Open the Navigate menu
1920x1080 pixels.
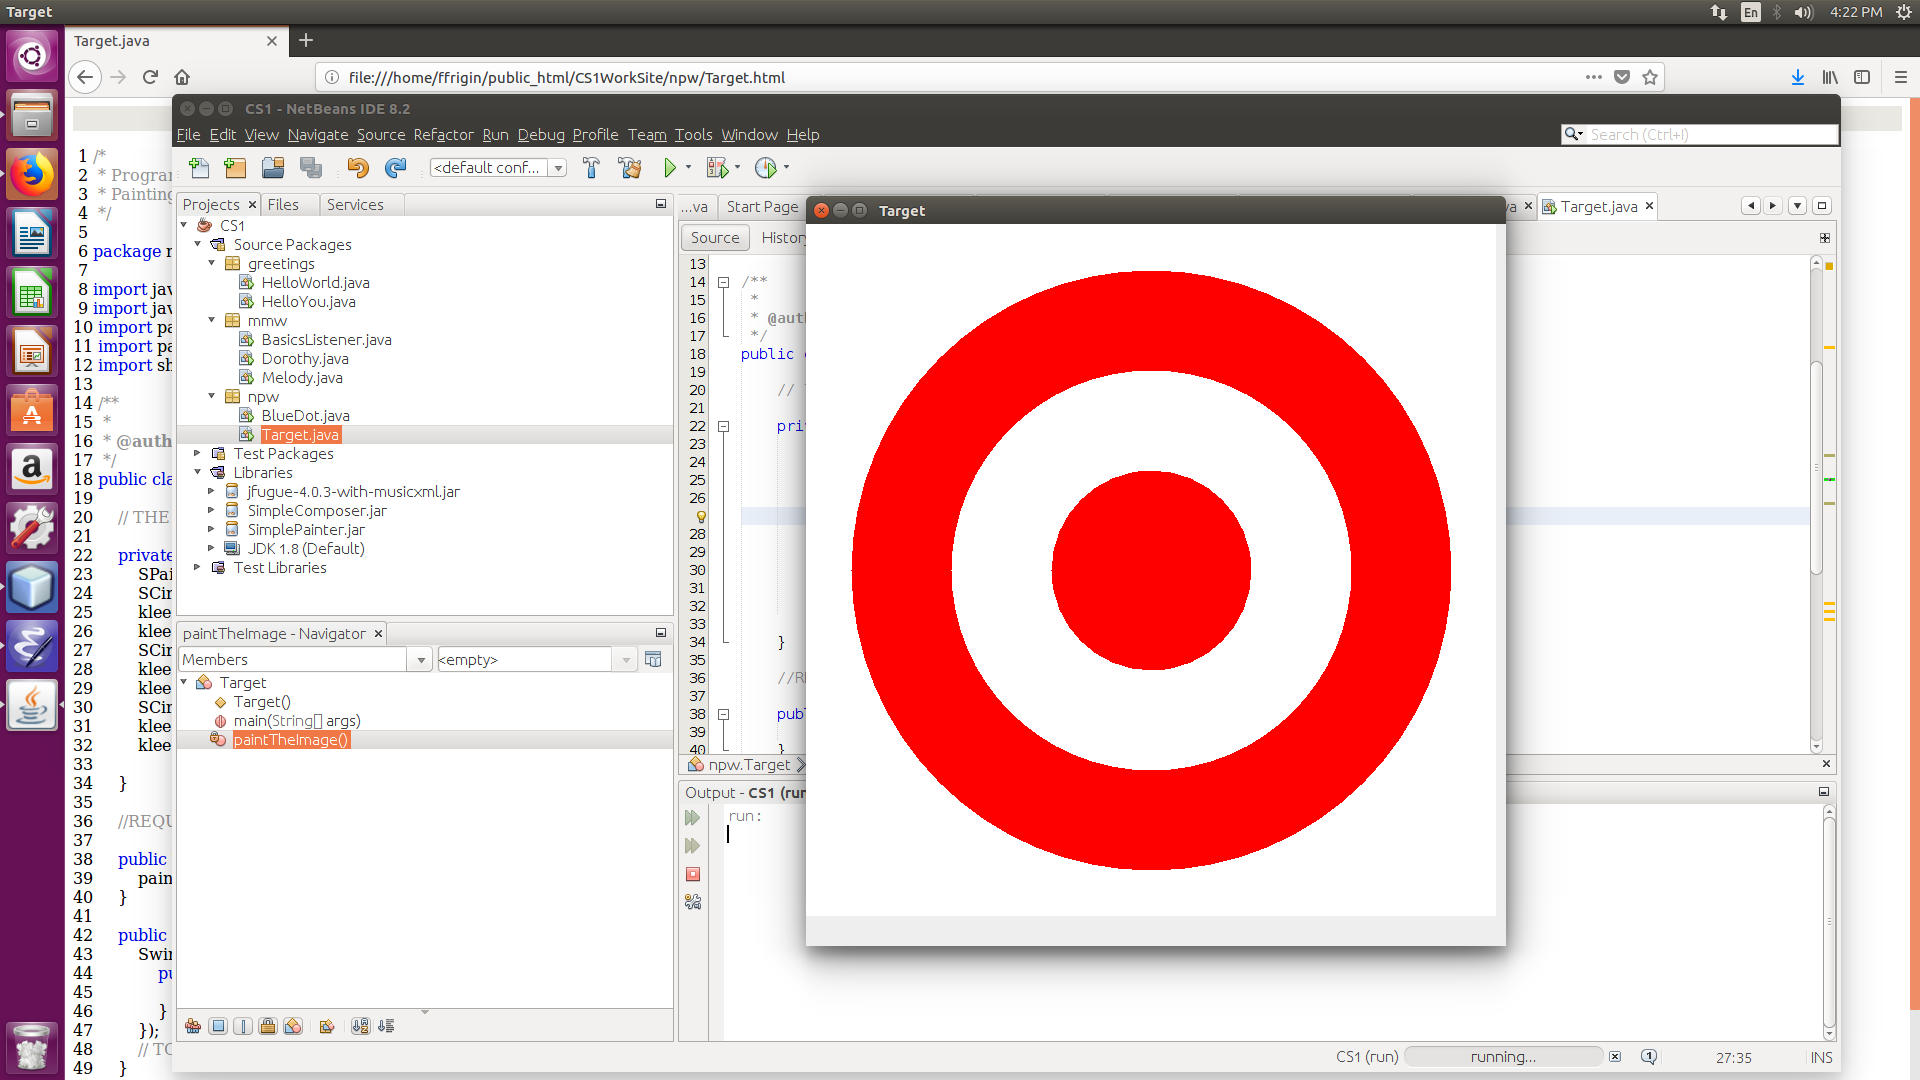(318, 135)
